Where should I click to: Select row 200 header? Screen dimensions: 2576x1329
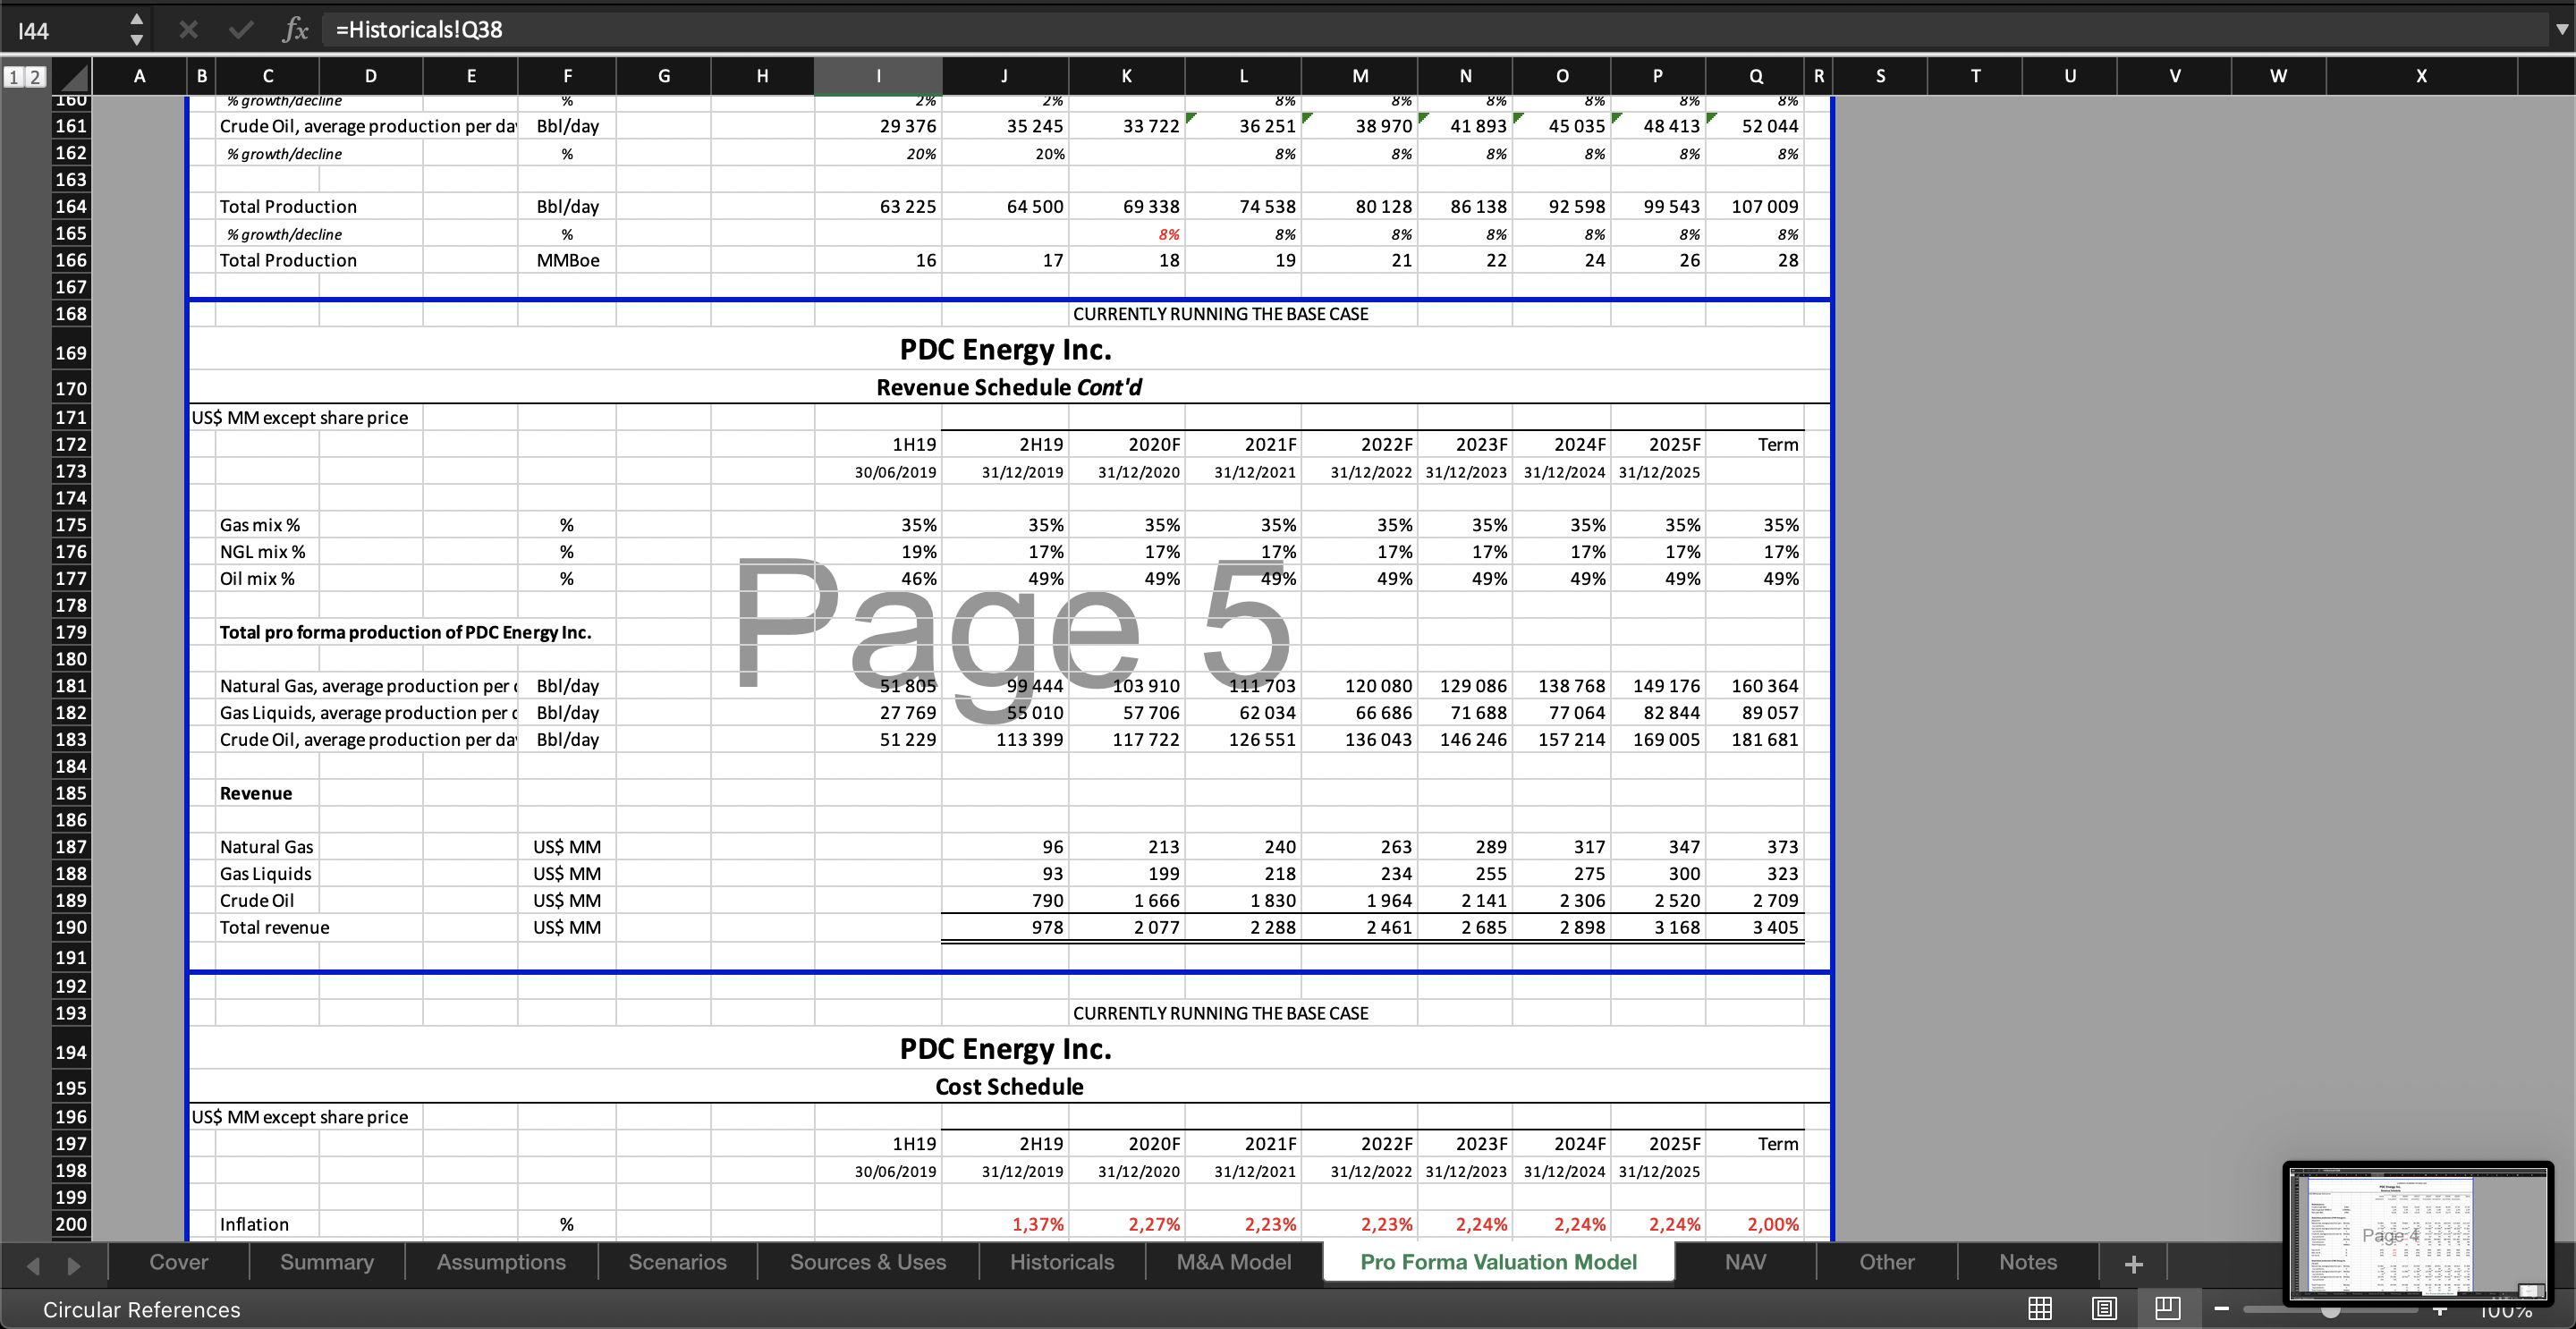pyautogui.click(x=71, y=1224)
